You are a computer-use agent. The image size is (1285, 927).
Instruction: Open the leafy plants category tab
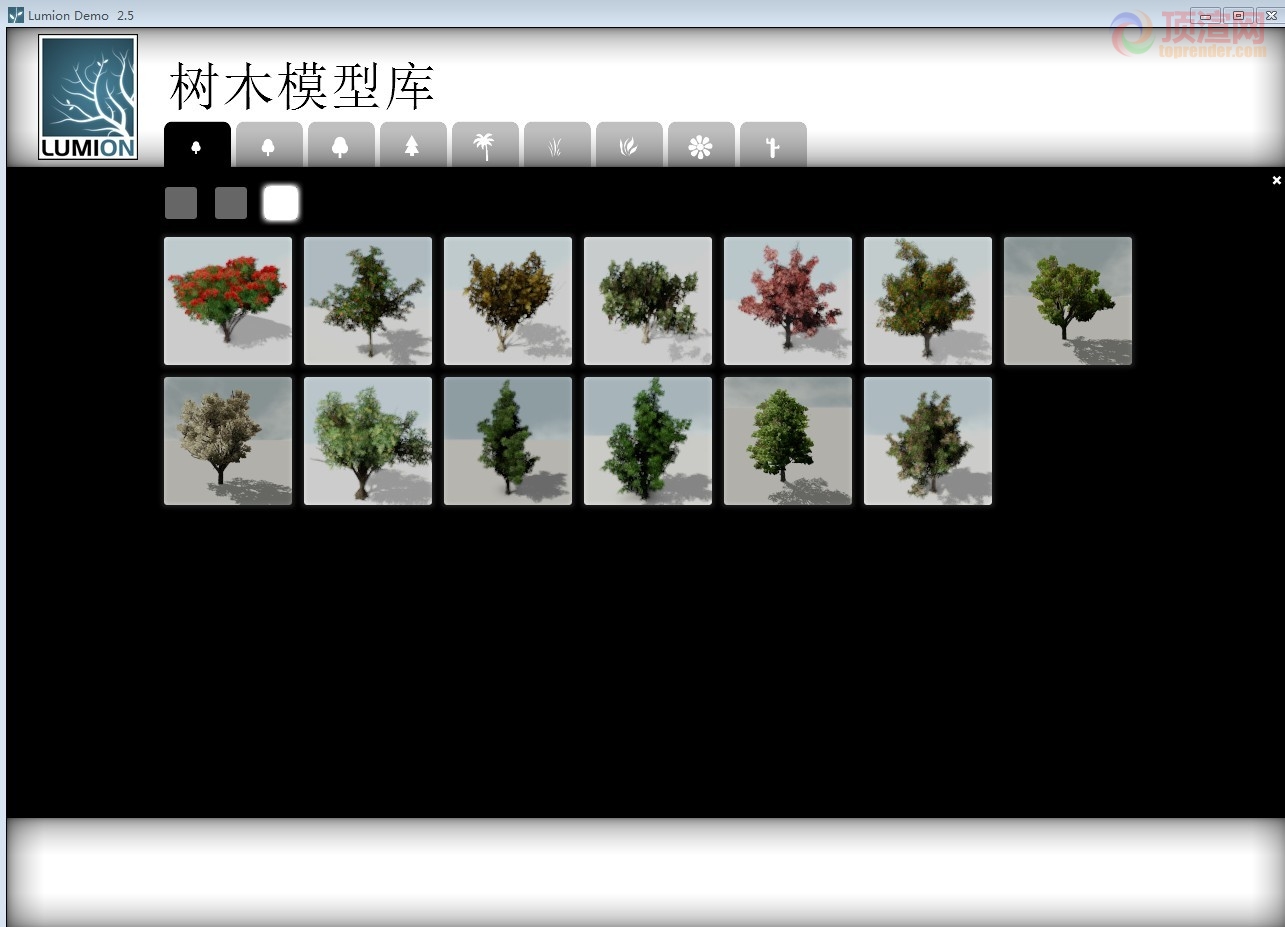629,145
